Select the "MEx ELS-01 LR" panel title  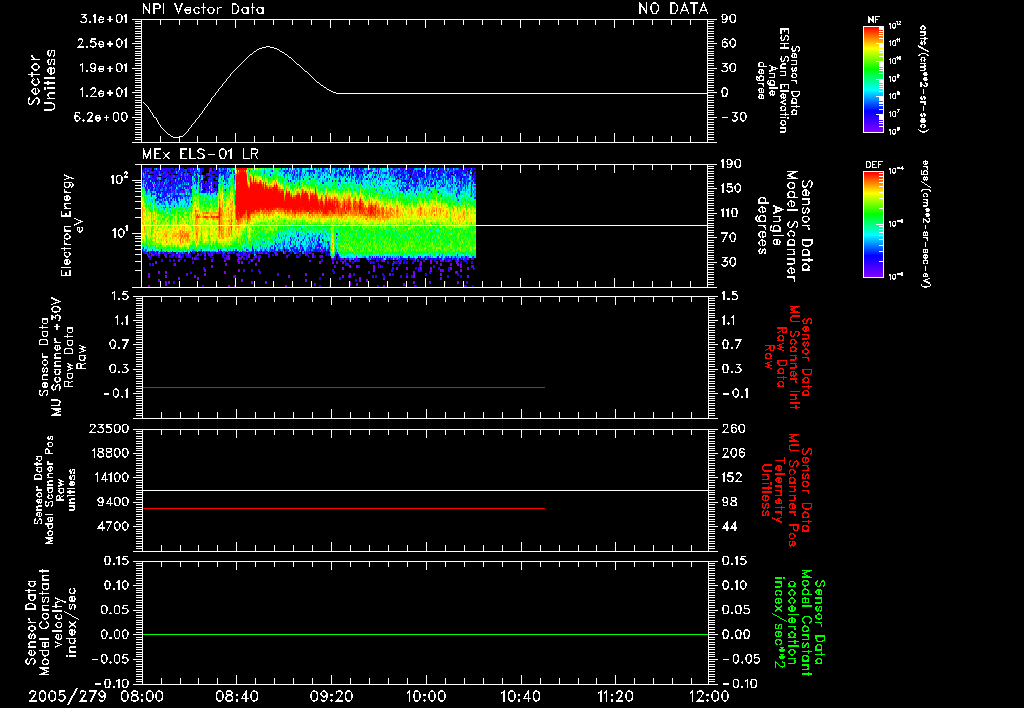click(x=200, y=155)
